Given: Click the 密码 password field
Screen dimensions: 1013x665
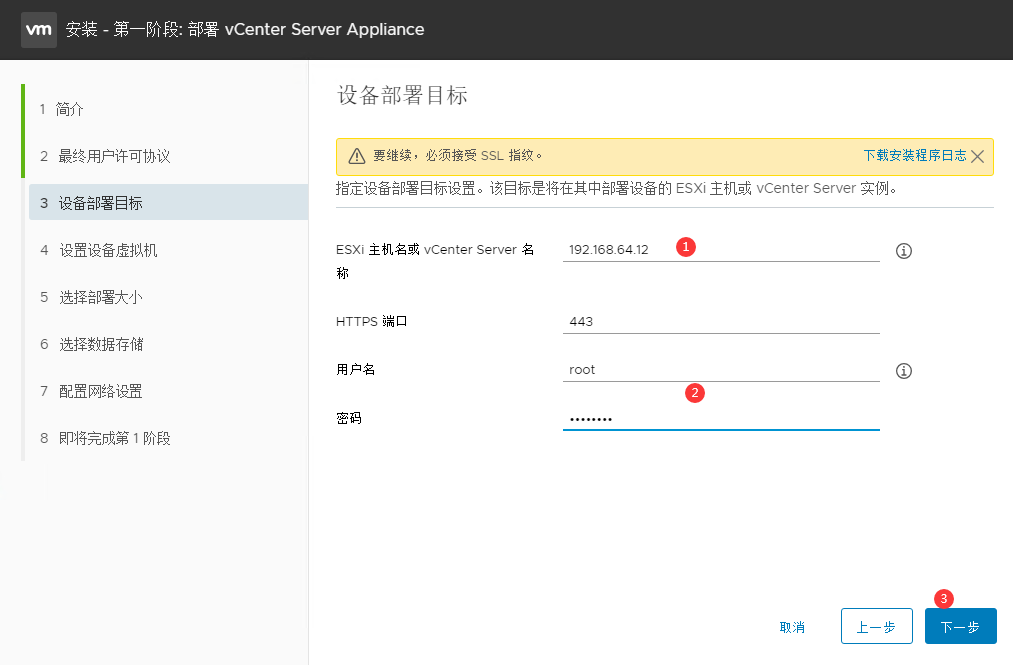Looking at the screenshot, I should point(720,419).
